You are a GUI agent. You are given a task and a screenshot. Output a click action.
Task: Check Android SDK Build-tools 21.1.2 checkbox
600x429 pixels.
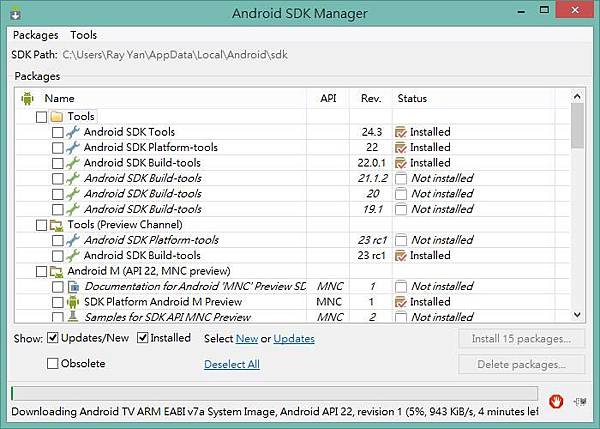click(x=58, y=179)
